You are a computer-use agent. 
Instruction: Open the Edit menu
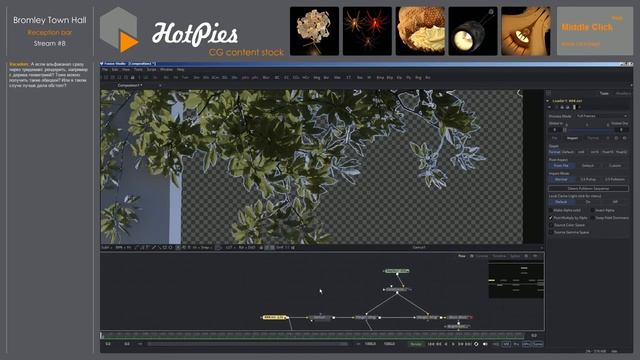pos(115,70)
